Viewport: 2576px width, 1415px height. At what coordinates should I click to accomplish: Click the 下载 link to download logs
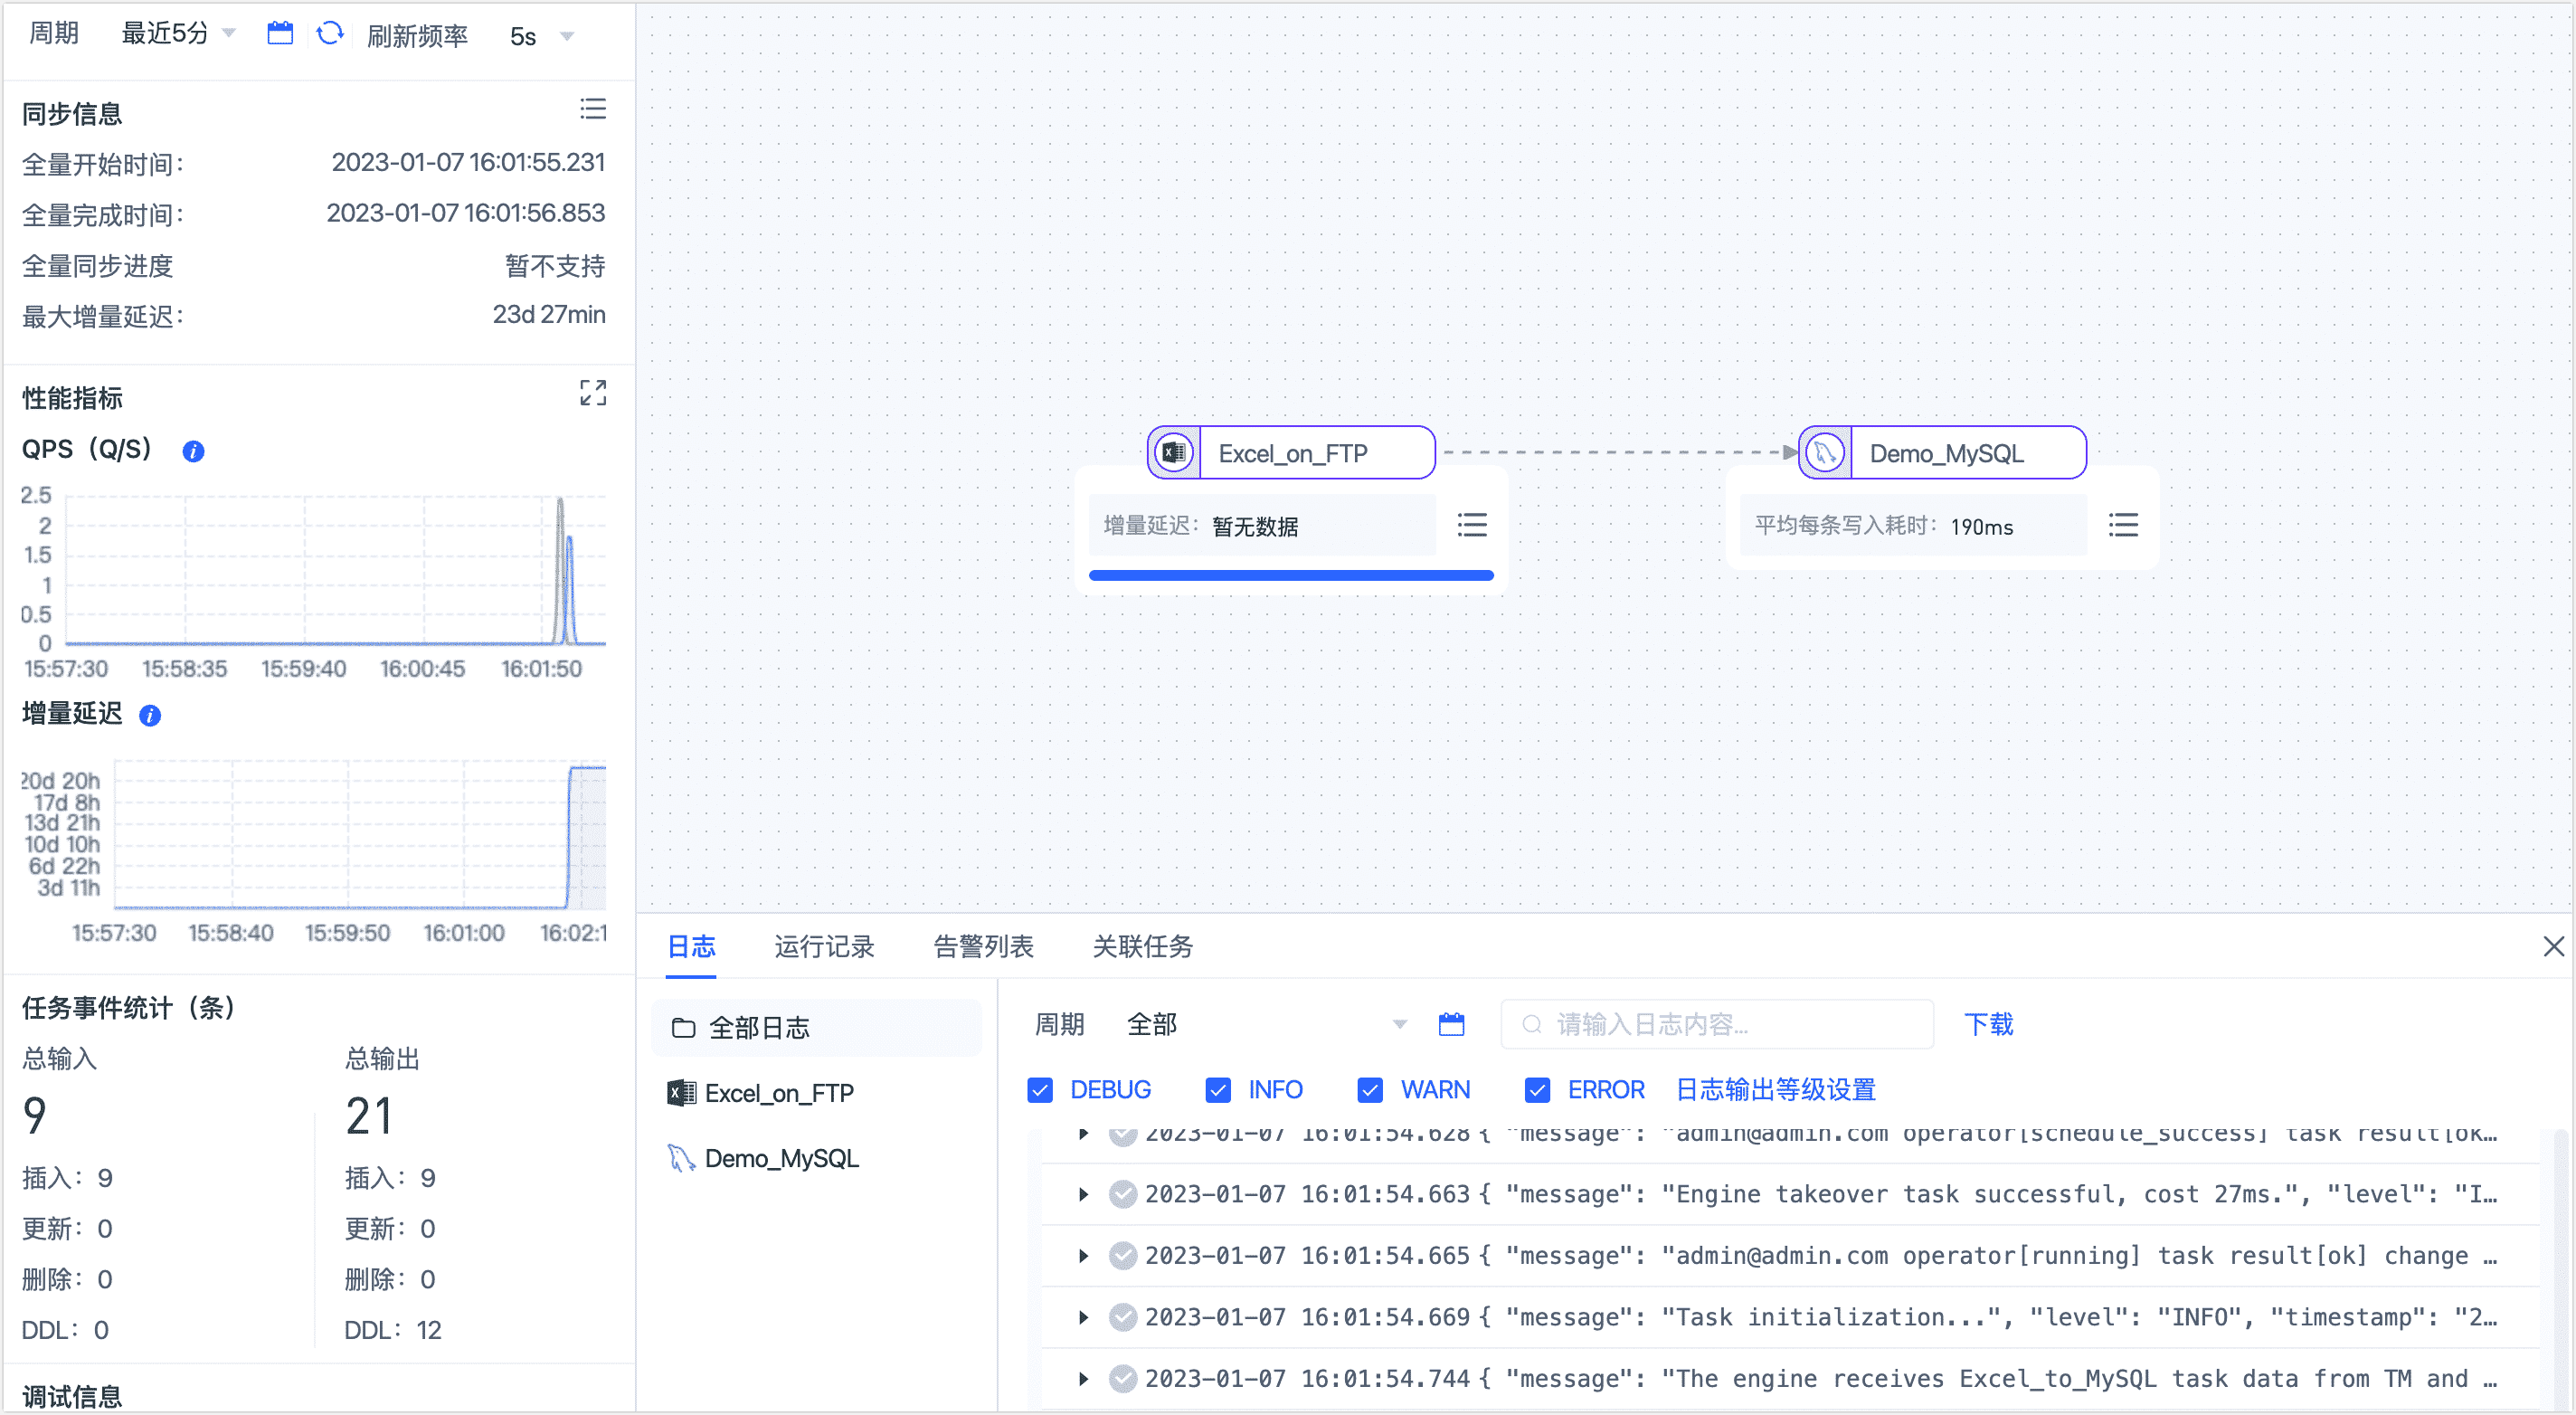[x=1987, y=1024]
